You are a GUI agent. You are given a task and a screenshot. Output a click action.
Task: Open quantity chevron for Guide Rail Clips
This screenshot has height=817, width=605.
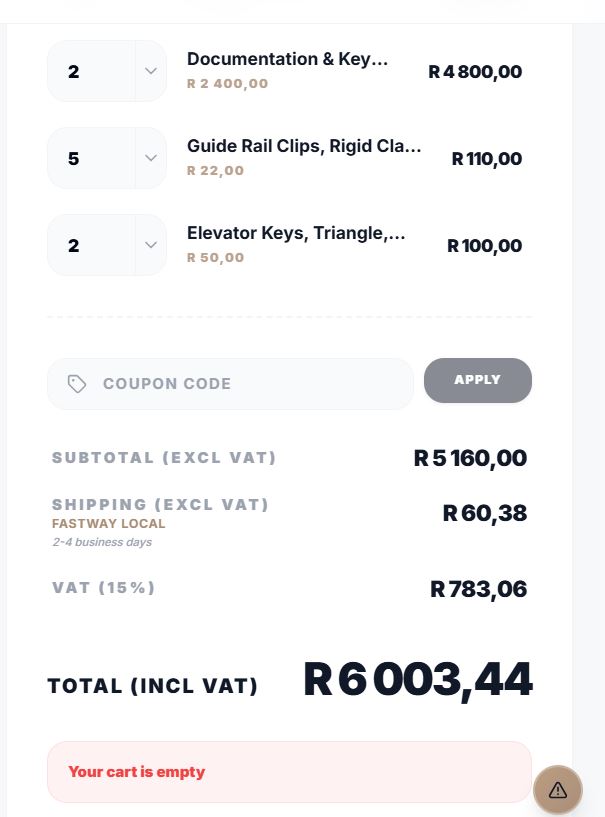(151, 158)
